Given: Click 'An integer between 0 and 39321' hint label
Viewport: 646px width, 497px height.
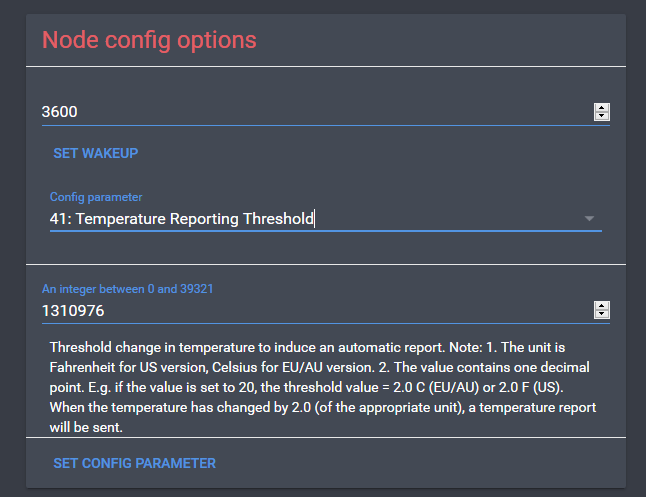Looking at the screenshot, I should click(x=127, y=289).
